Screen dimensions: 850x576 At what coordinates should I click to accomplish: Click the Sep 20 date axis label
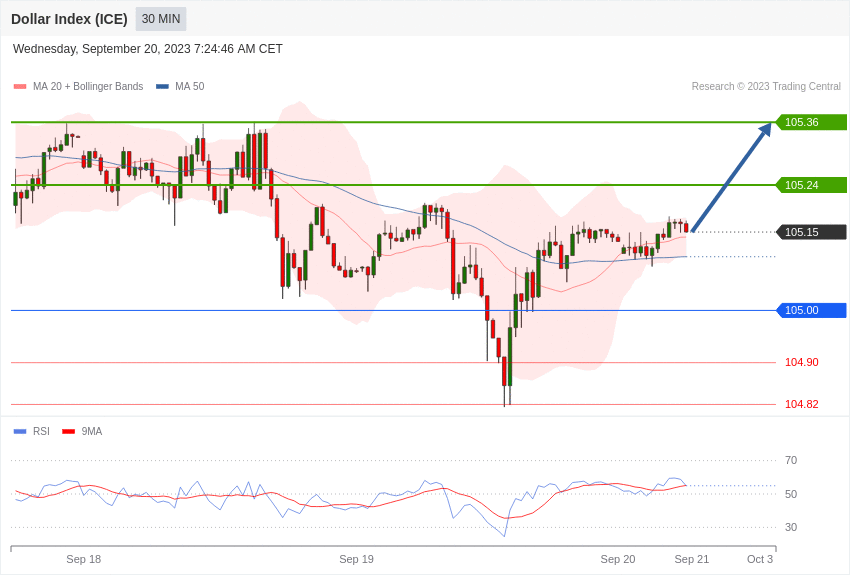pos(618,559)
